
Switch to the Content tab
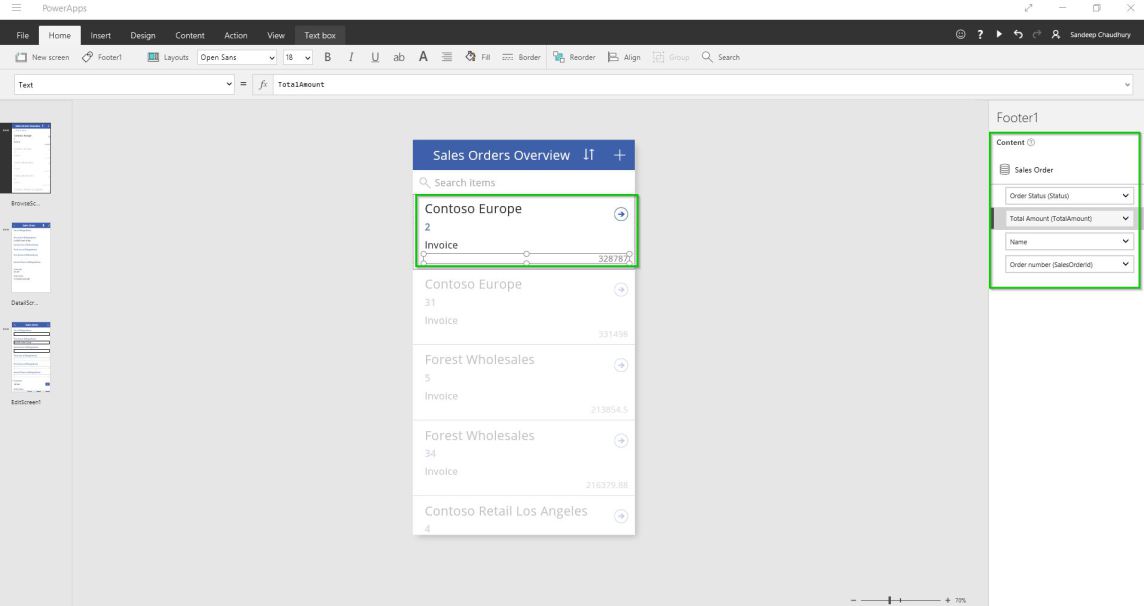coord(190,35)
